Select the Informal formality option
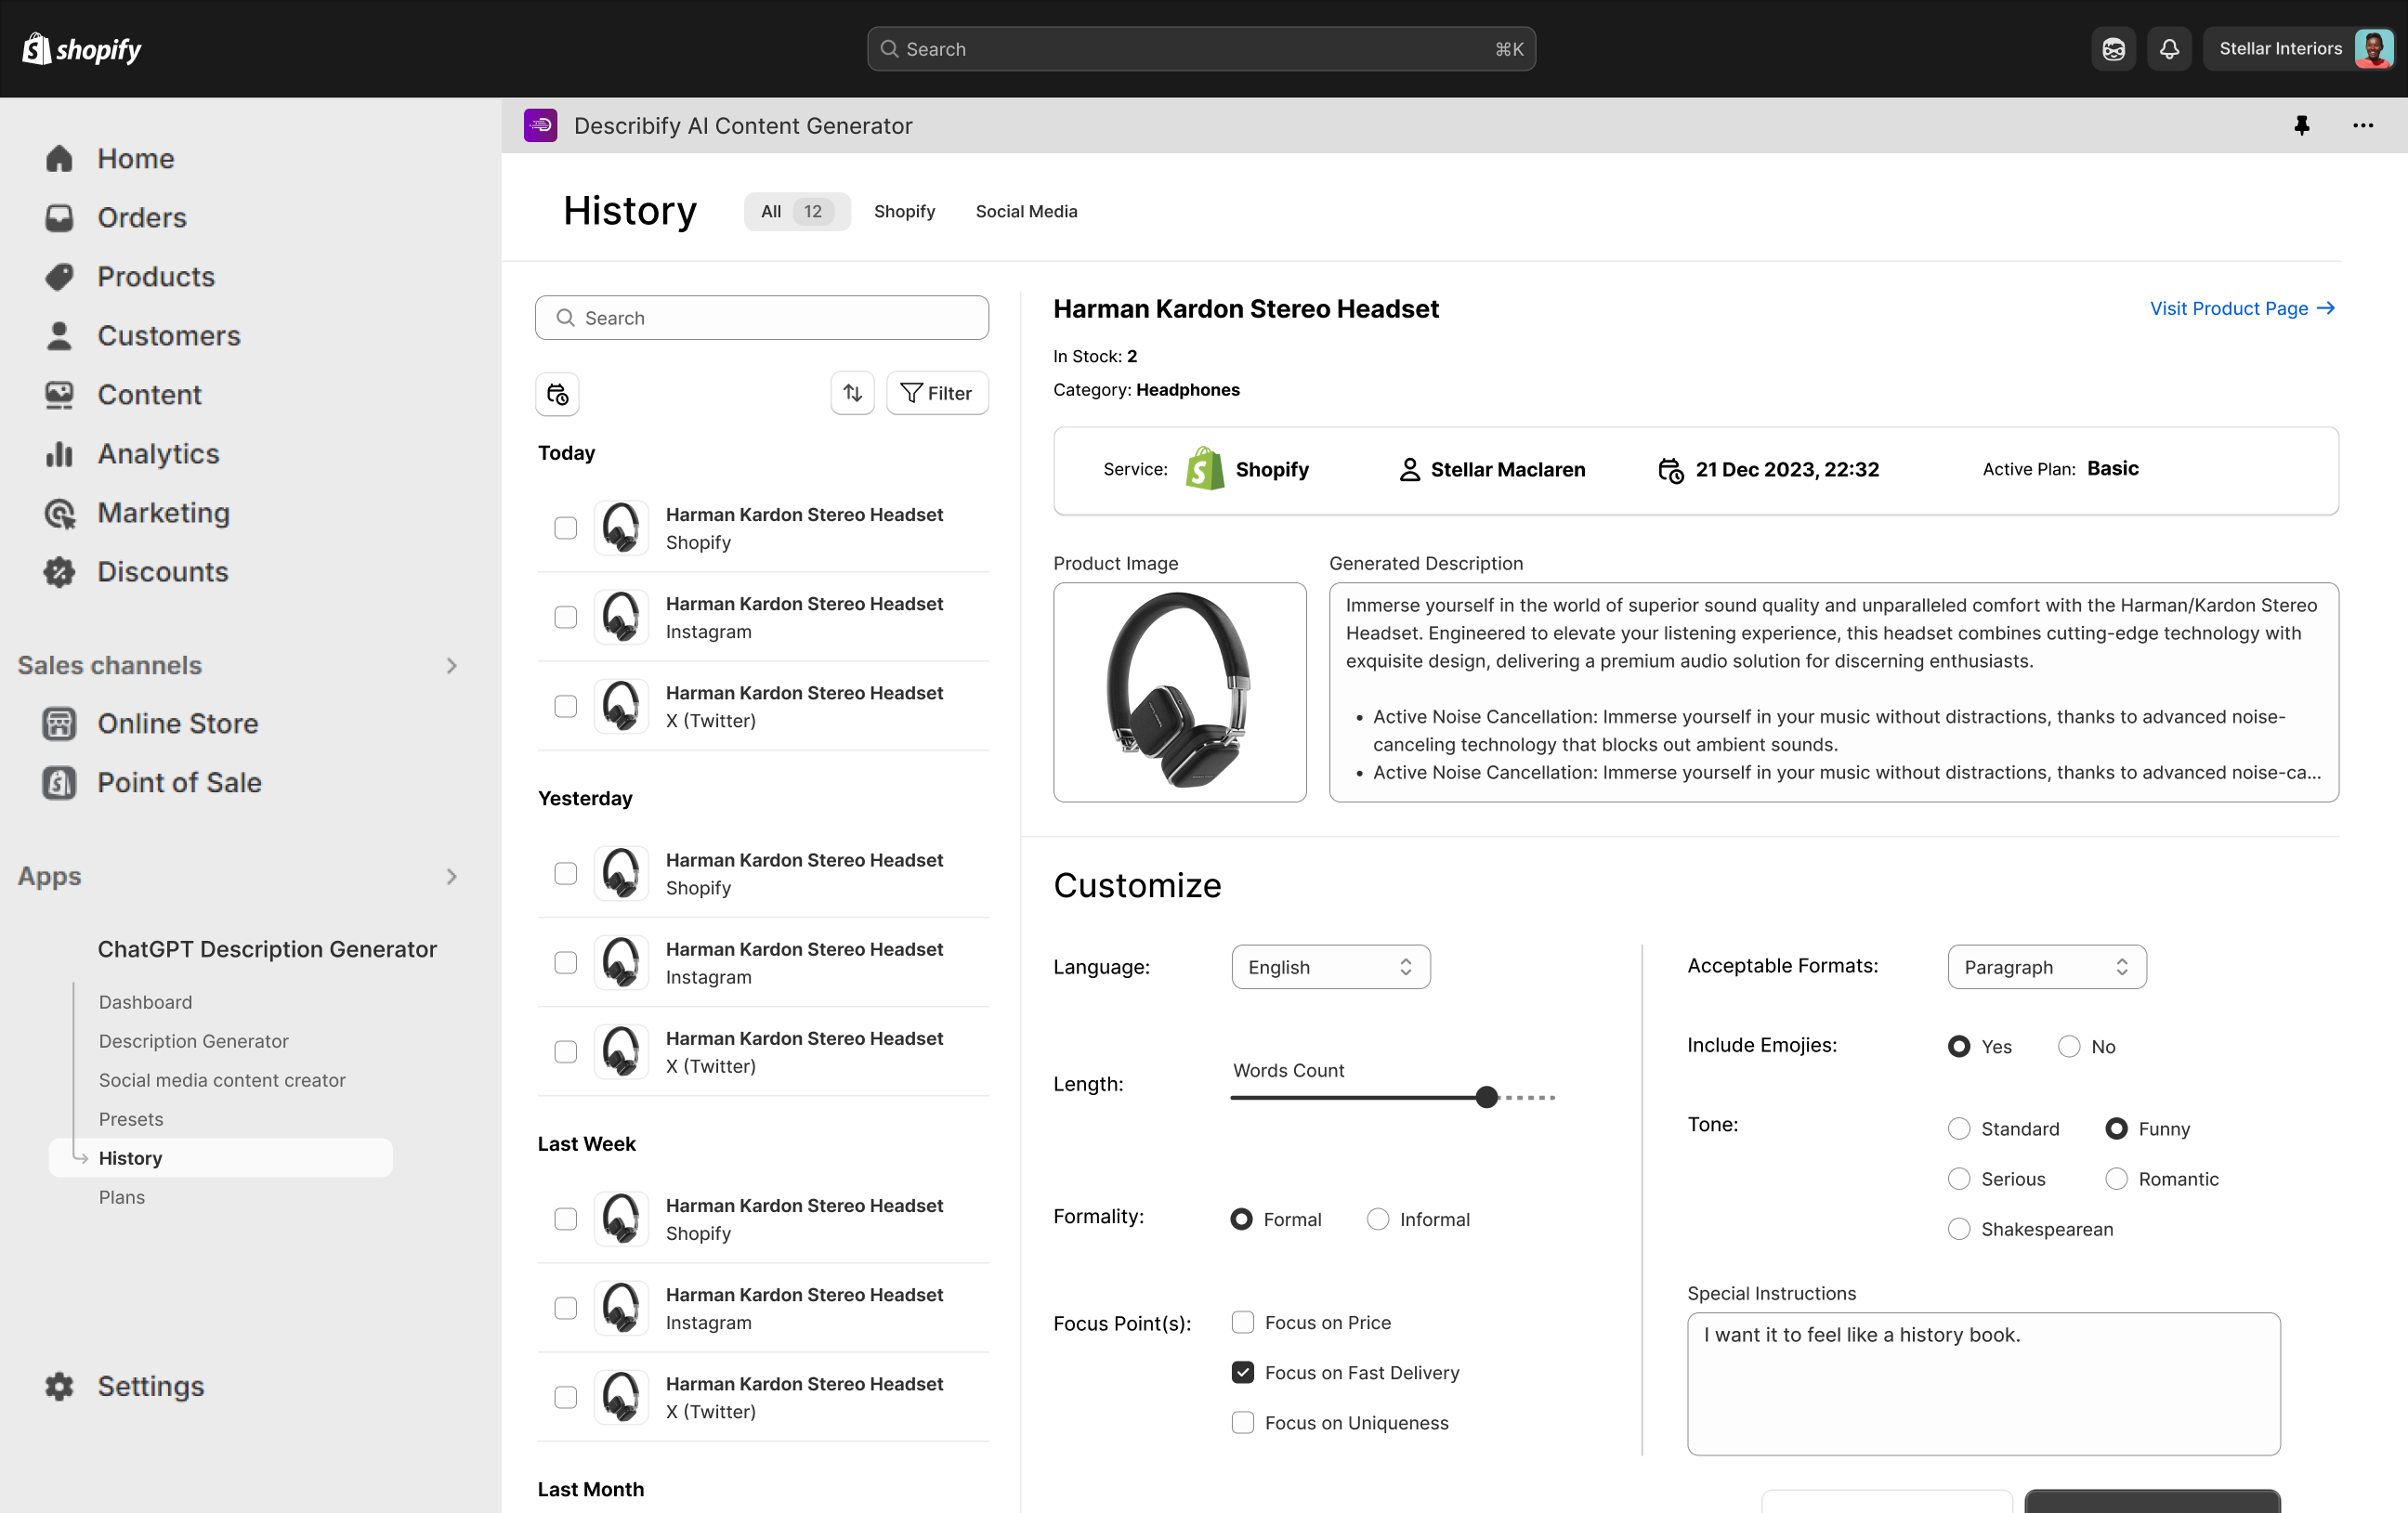2408x1513 pixels. tap(1377, 1218)
